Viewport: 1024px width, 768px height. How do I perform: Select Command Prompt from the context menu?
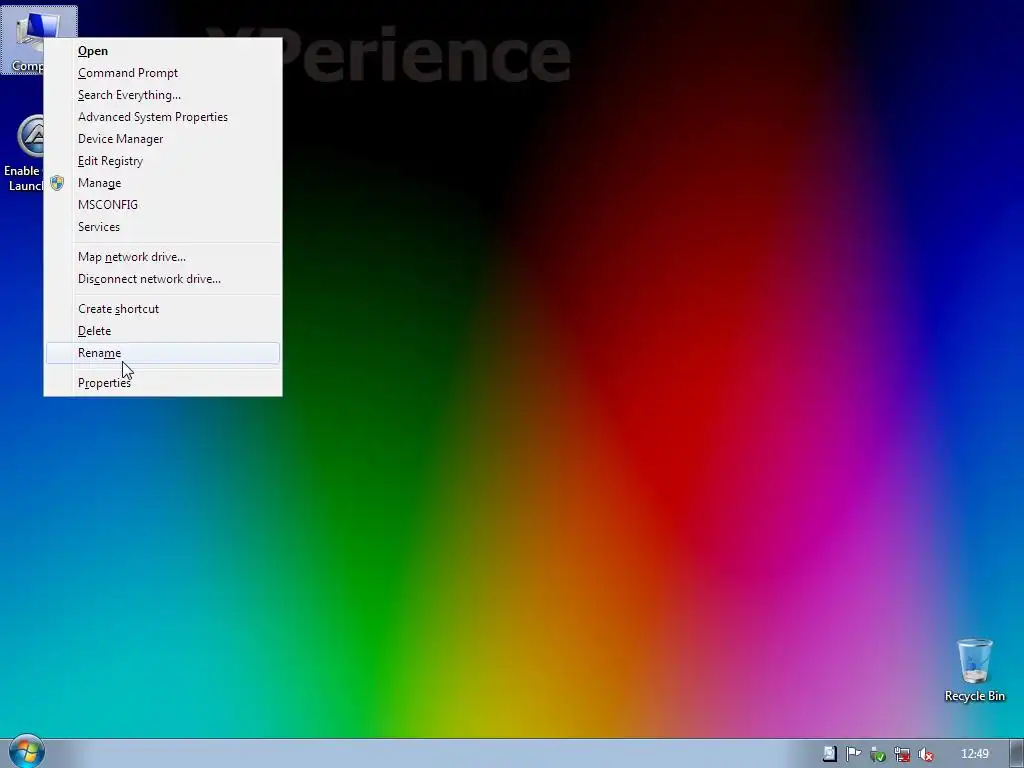click(x=163, y=73)
